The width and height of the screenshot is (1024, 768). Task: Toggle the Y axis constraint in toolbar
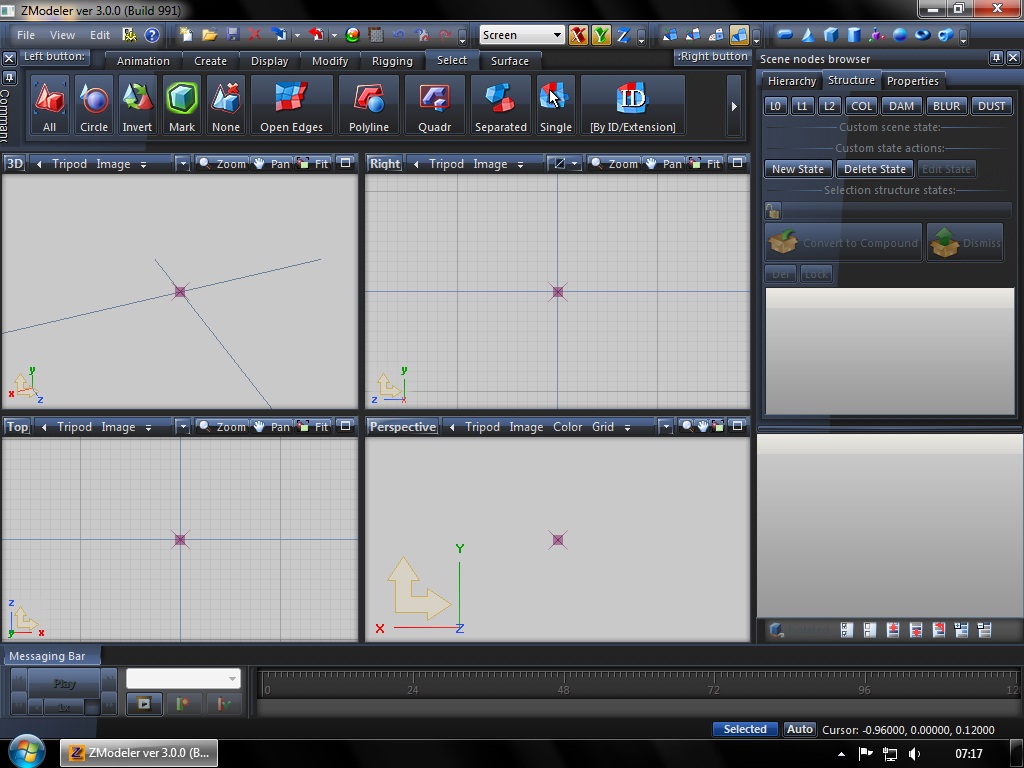(601, 35)
